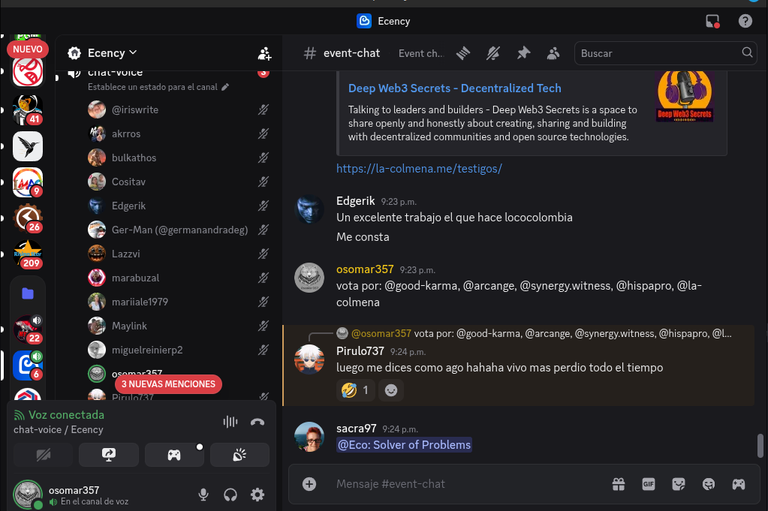Select Cositav in voice channel
The image size is (768, 511).
pyautogui.click(x=178, y=182)
